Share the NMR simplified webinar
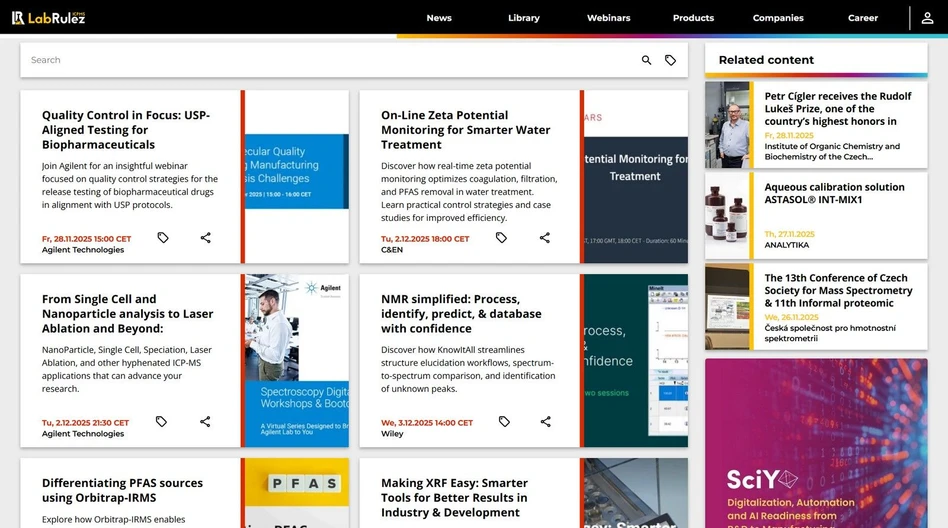This screenshot has width=948, height=528. tap(545, 422)
